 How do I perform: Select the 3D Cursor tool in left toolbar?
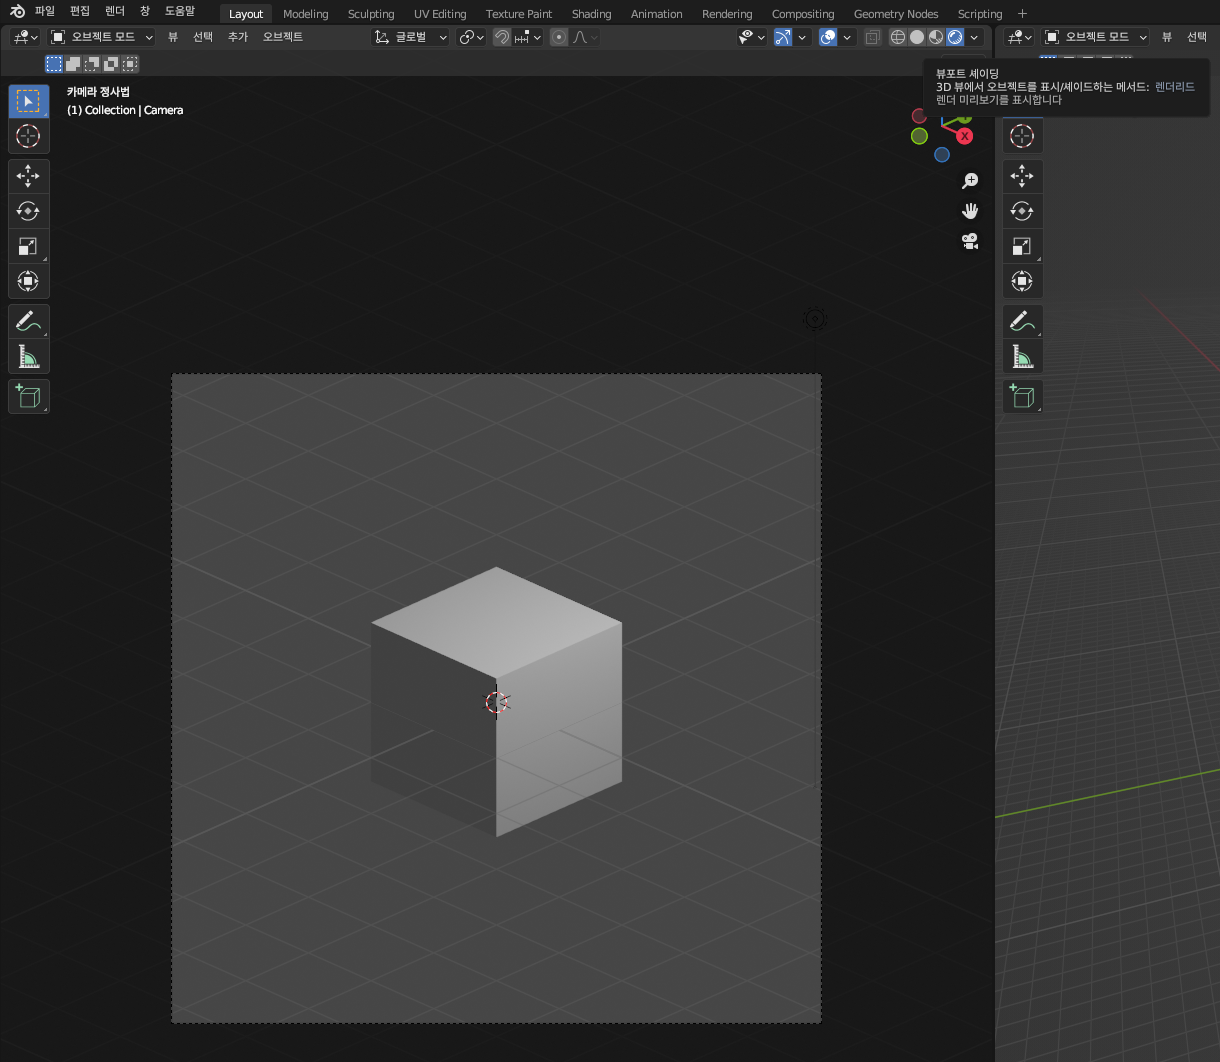[28, 136]
